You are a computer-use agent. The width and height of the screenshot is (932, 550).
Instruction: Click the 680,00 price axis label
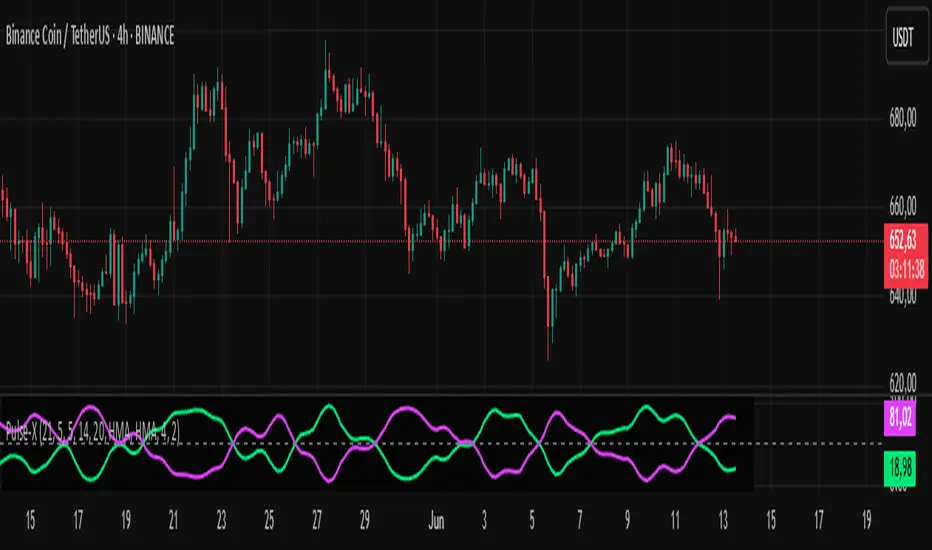pyautogui.click(x=902, y=118)
